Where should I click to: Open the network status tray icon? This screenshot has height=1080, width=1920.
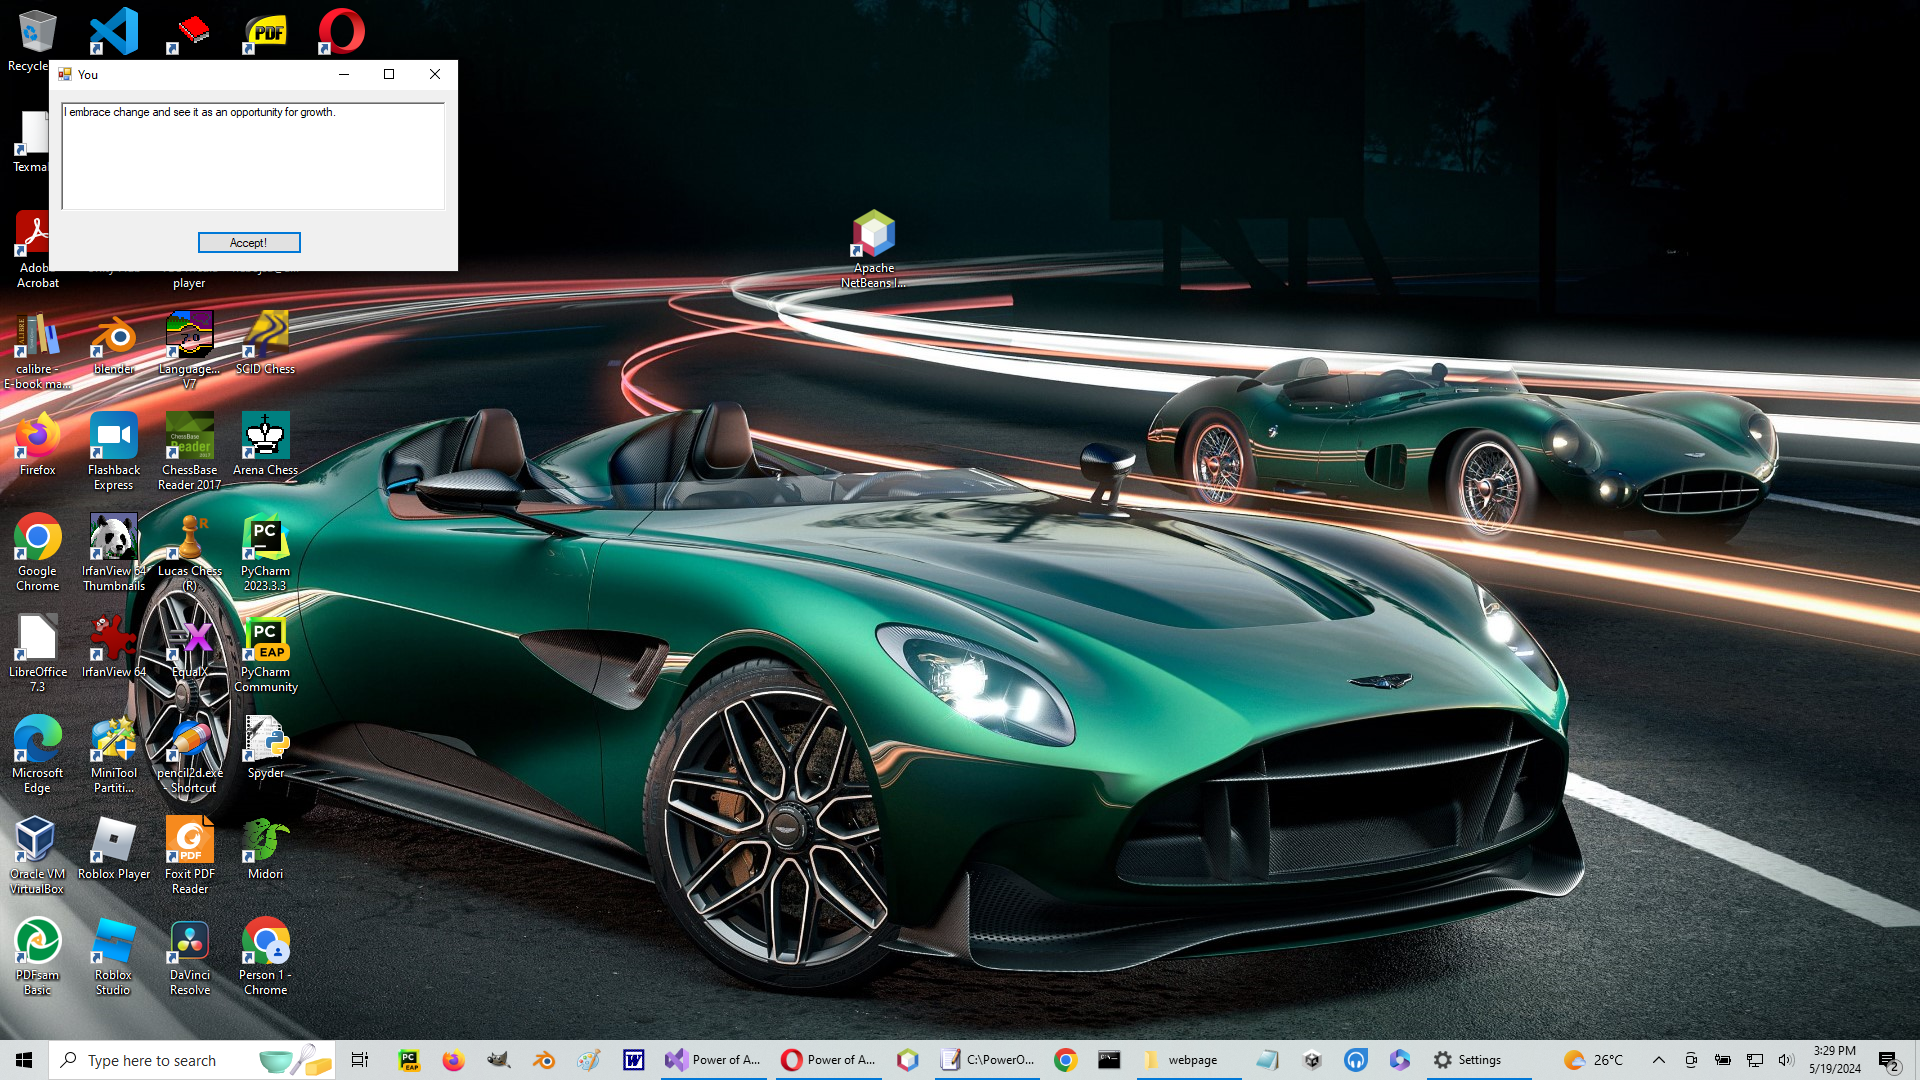click(x=1754, y=1060)
